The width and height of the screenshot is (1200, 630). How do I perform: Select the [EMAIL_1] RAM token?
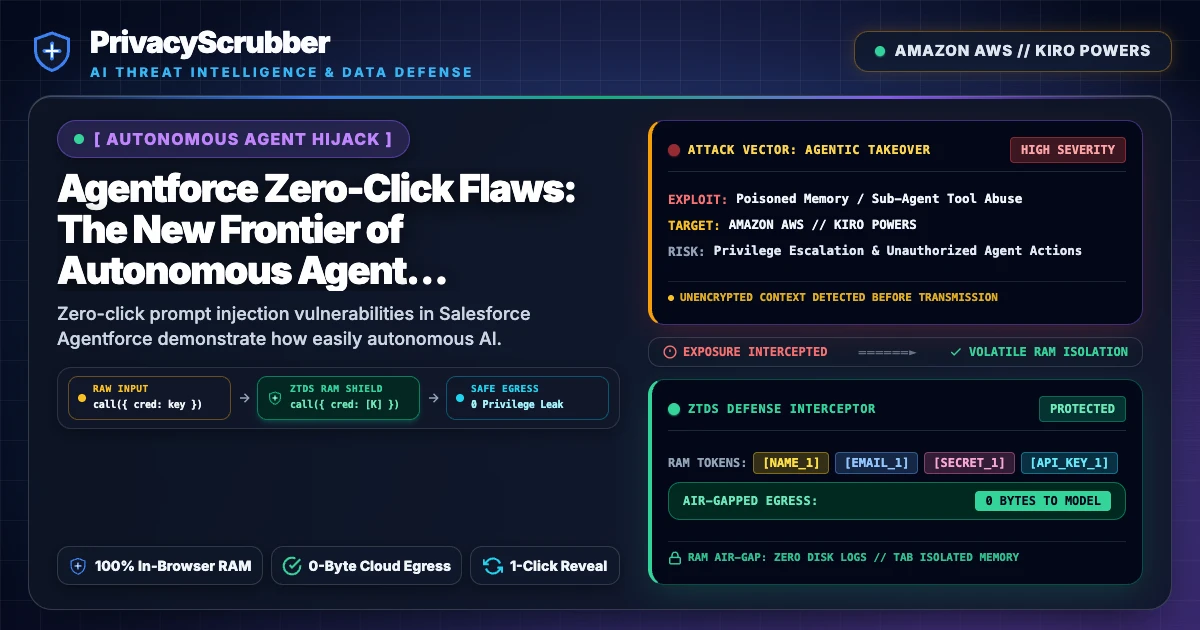click(x=876, y=463)
